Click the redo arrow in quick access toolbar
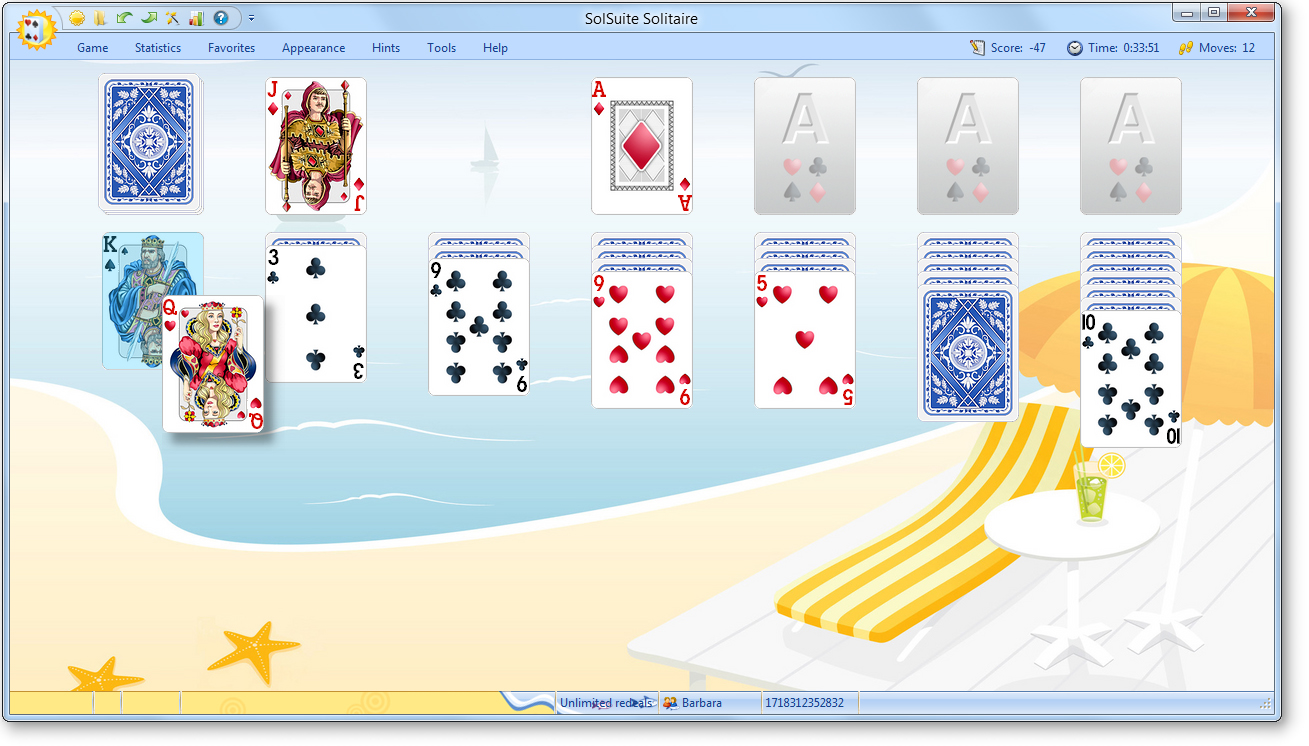This screenshot has width=1309, height=746. (148, 18)
